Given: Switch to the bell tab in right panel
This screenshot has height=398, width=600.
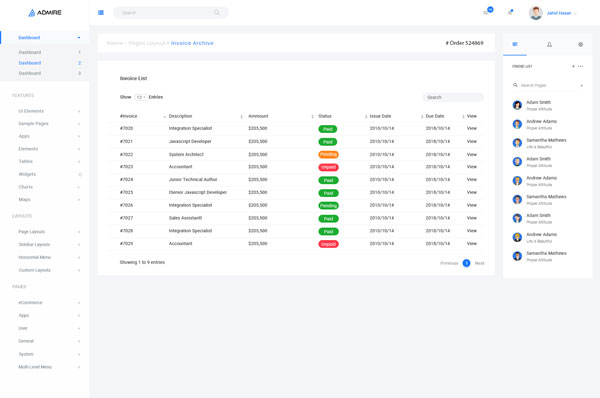Looking at the screenshot, I should click(x=549, y=45).
